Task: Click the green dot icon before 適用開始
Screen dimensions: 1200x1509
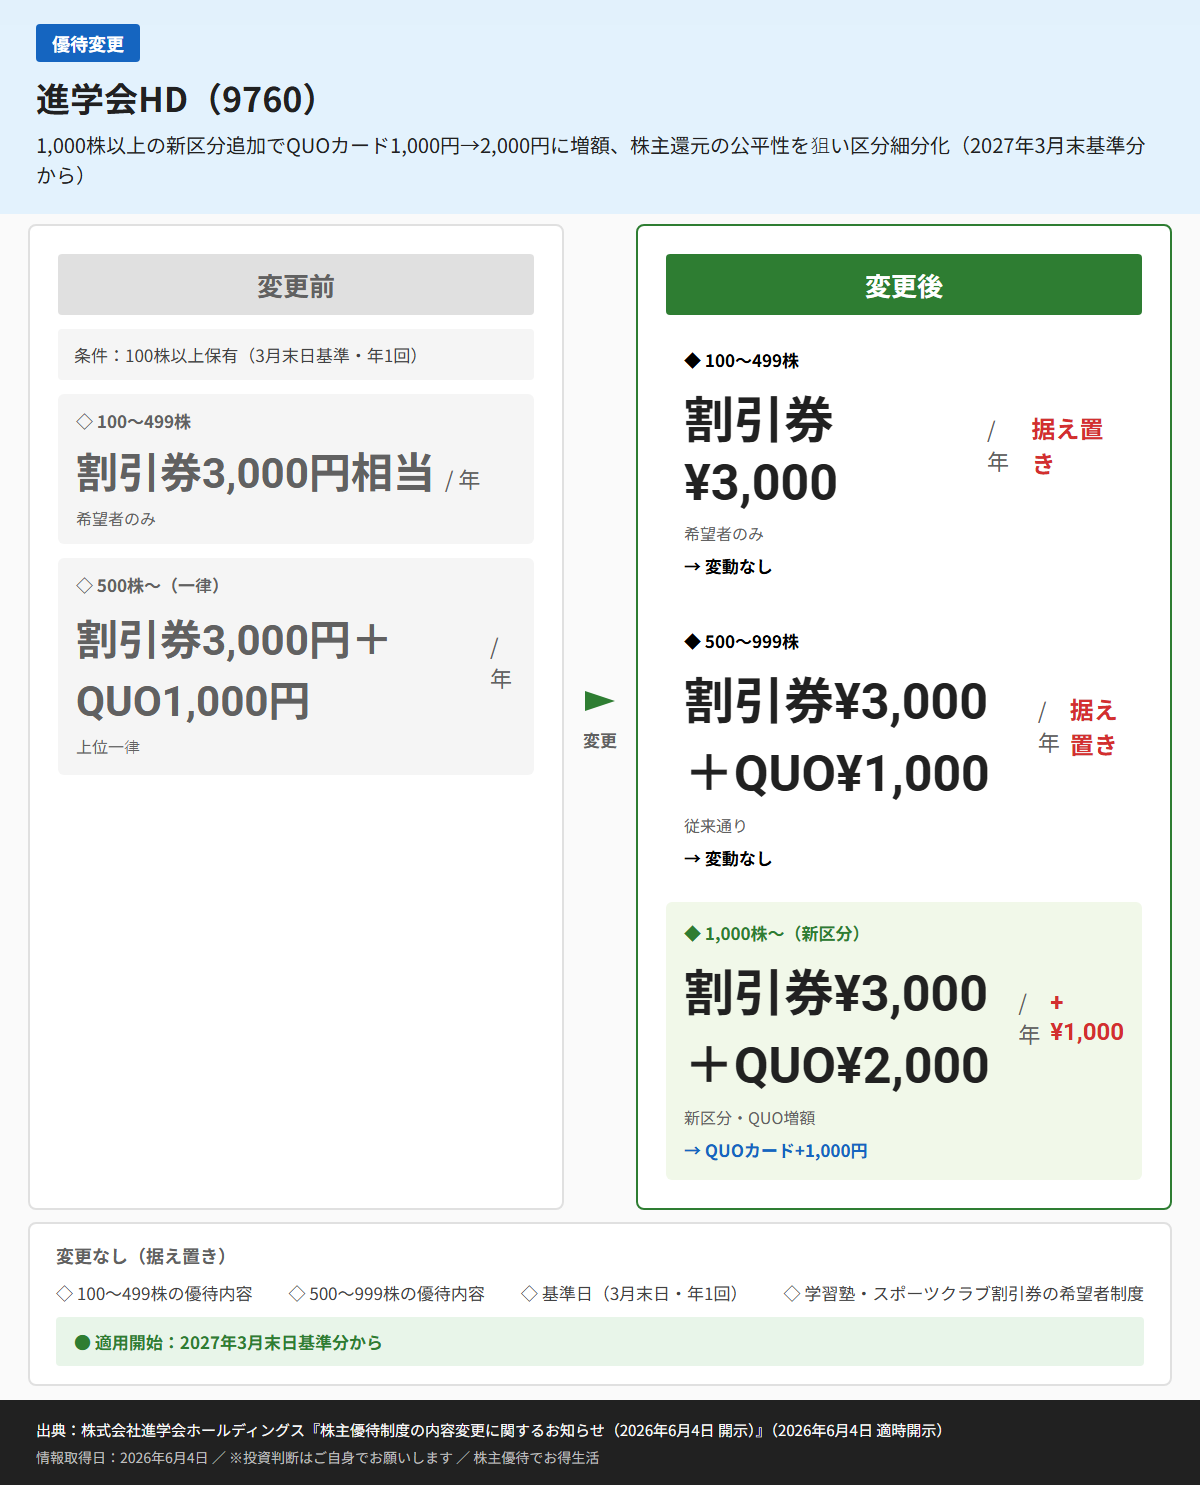Action: click(83, 1343)
